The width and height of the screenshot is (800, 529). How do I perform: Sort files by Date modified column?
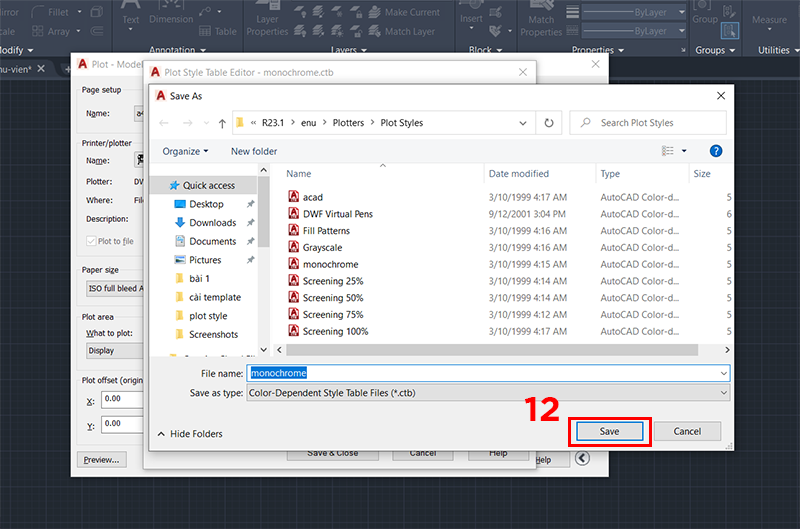pyautogui.click(x=518, y=174)
